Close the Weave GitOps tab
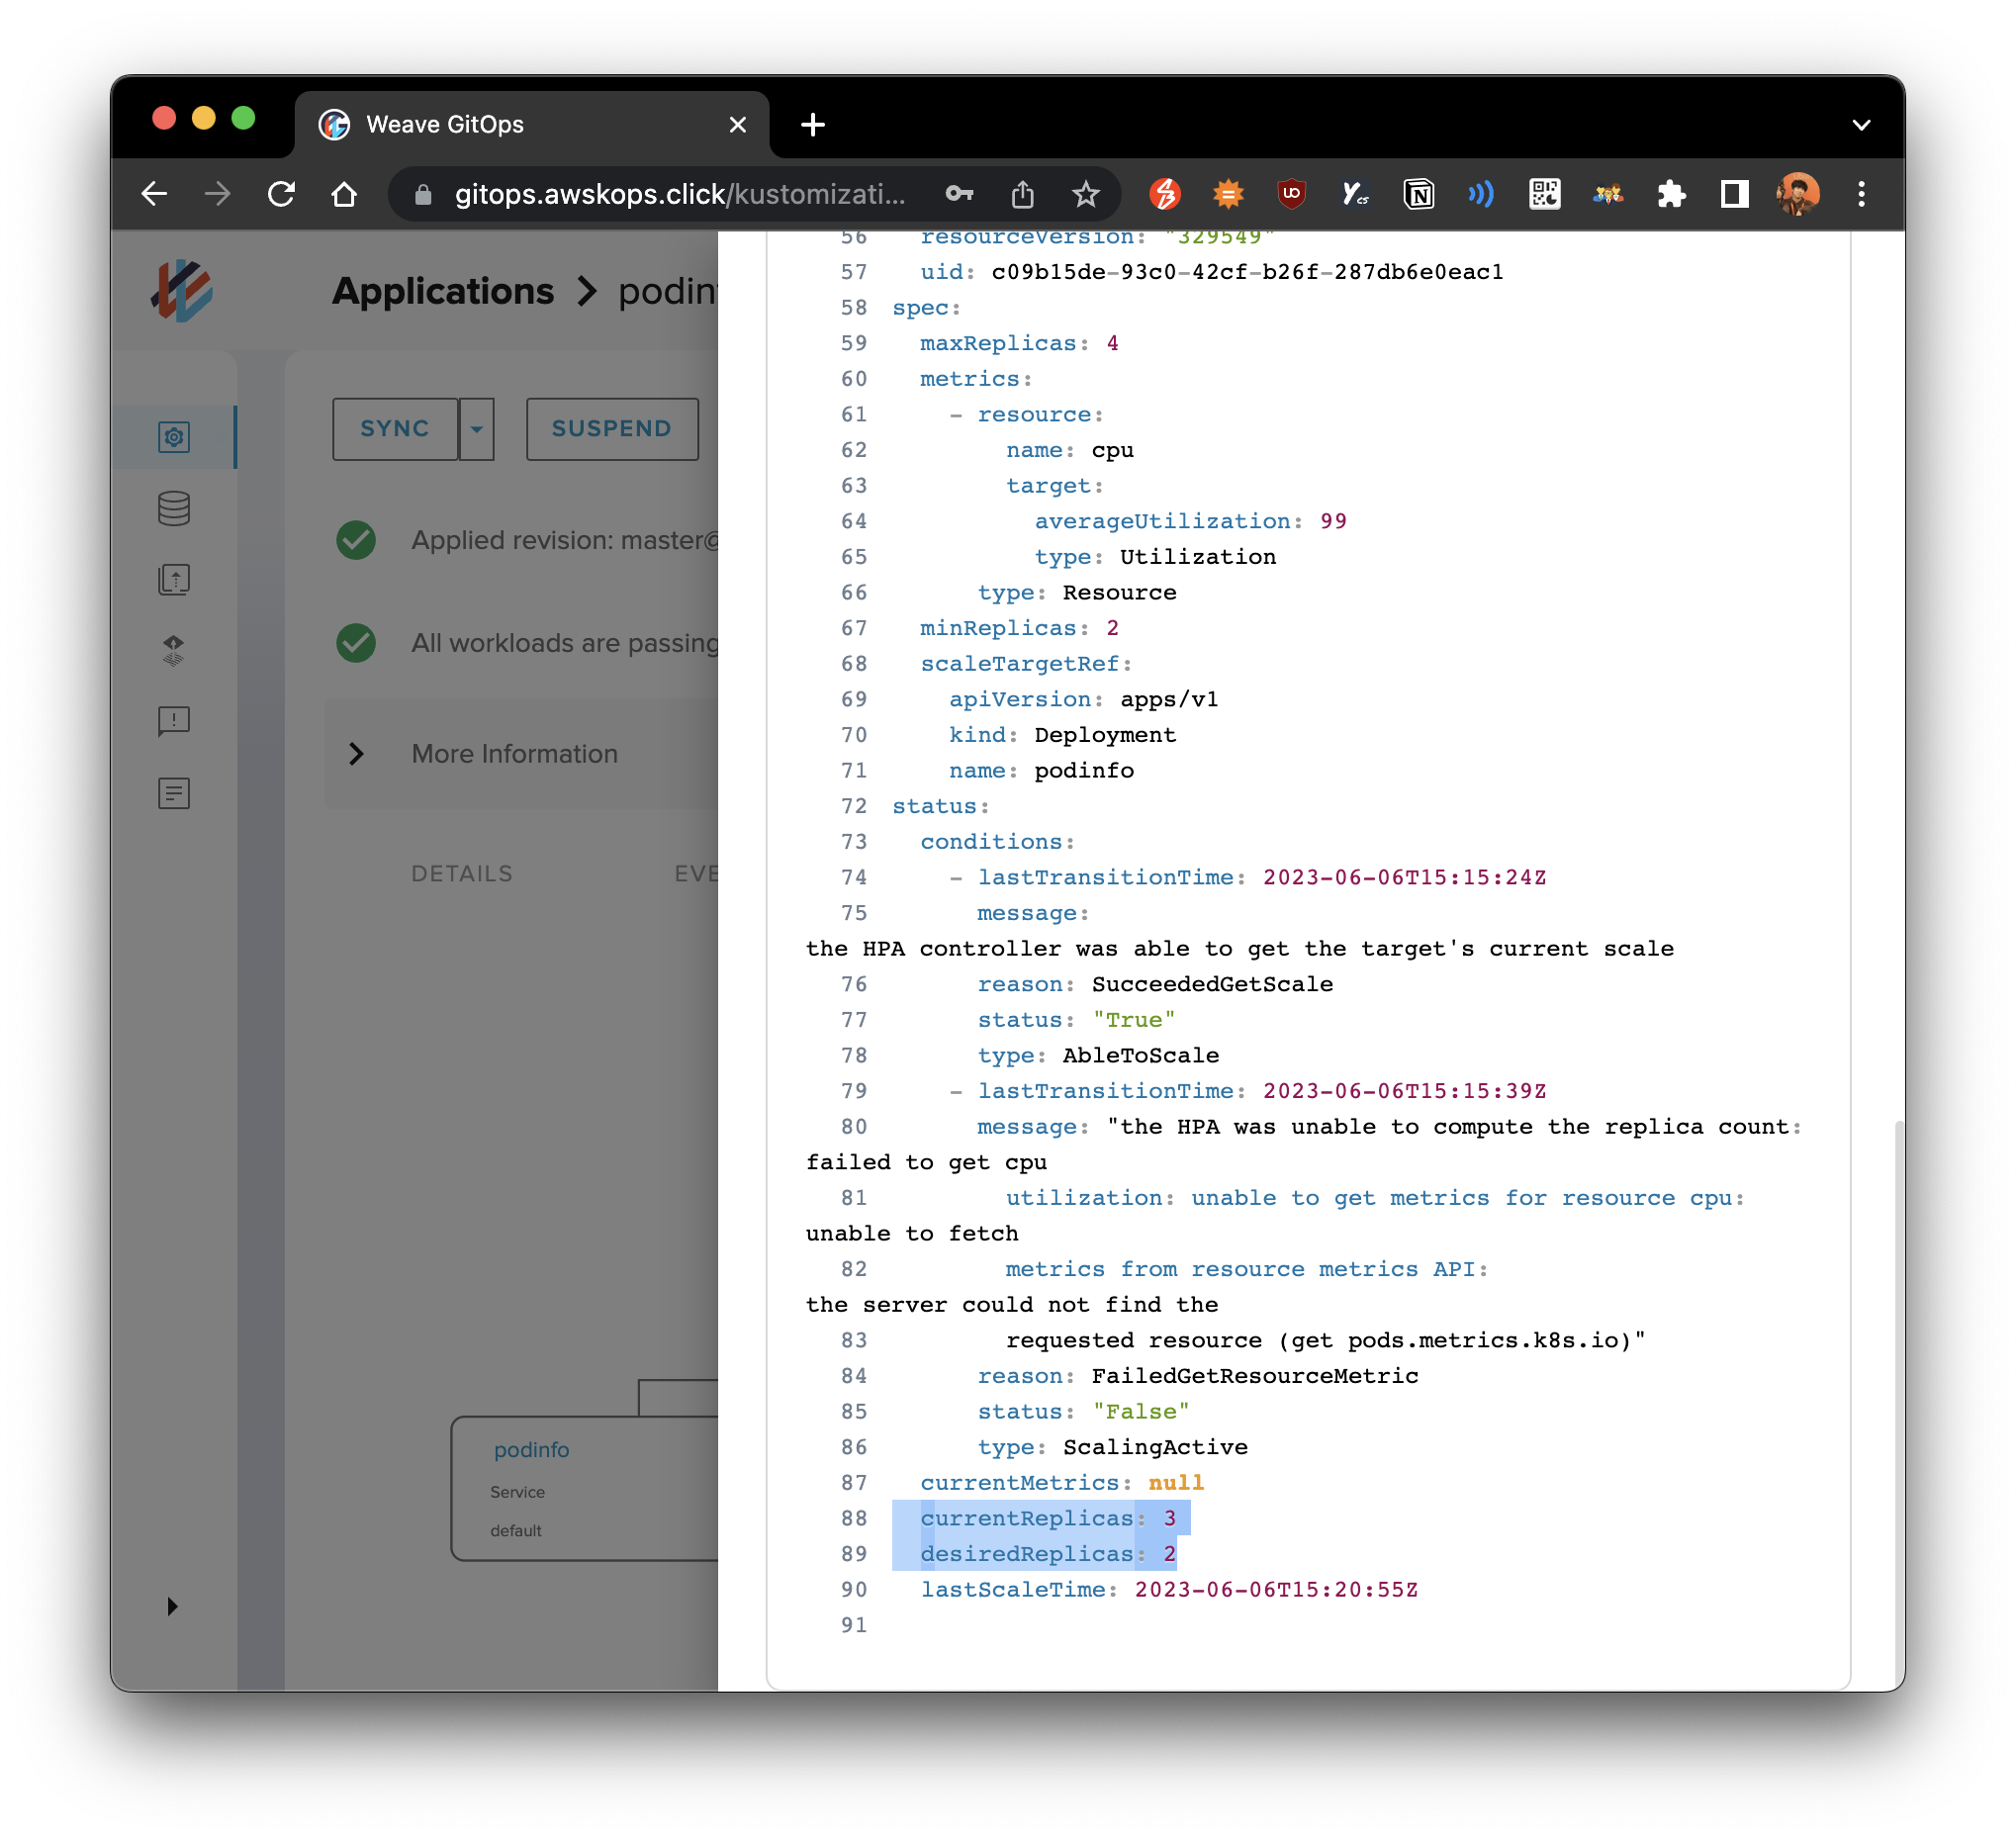 click(x=738, y=124)
